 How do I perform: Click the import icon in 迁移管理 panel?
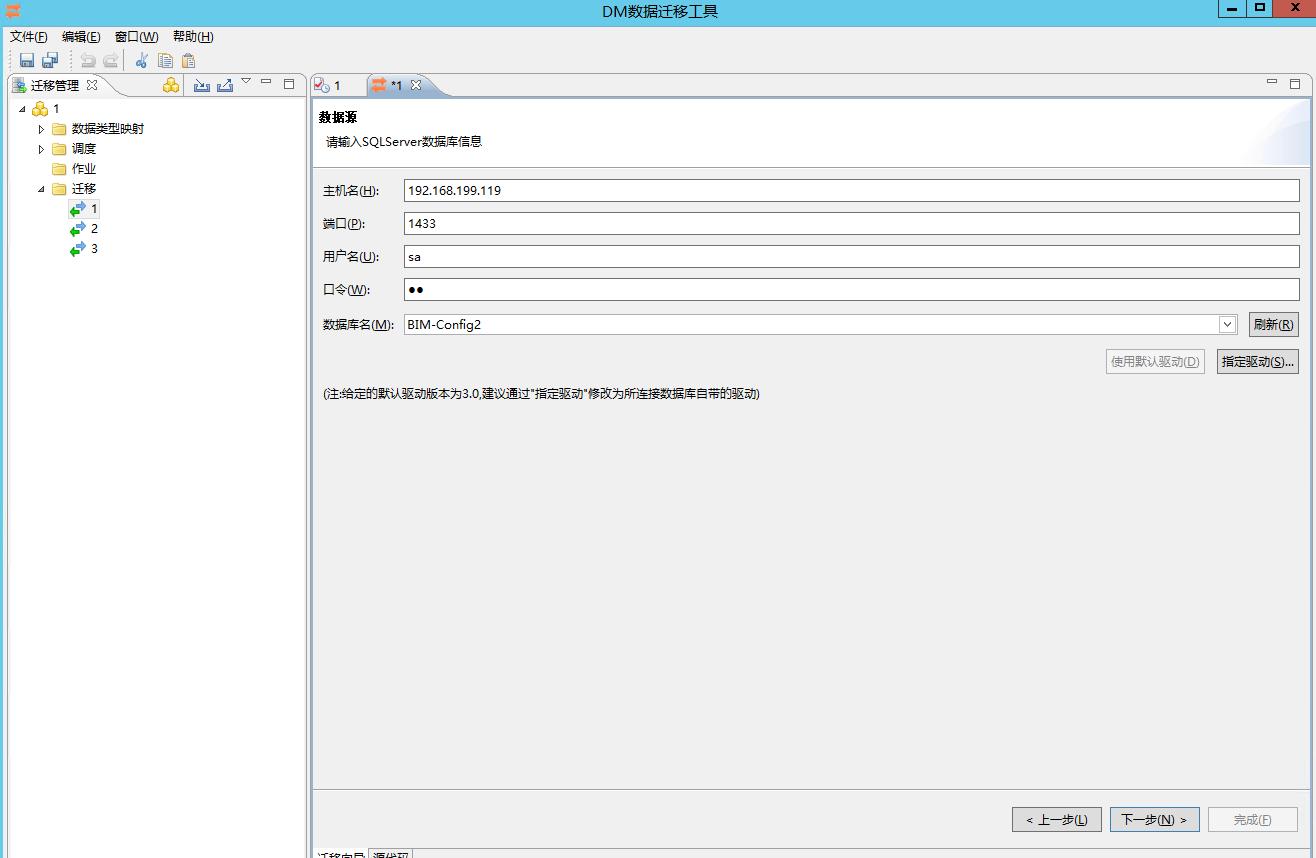pos(202,85)
